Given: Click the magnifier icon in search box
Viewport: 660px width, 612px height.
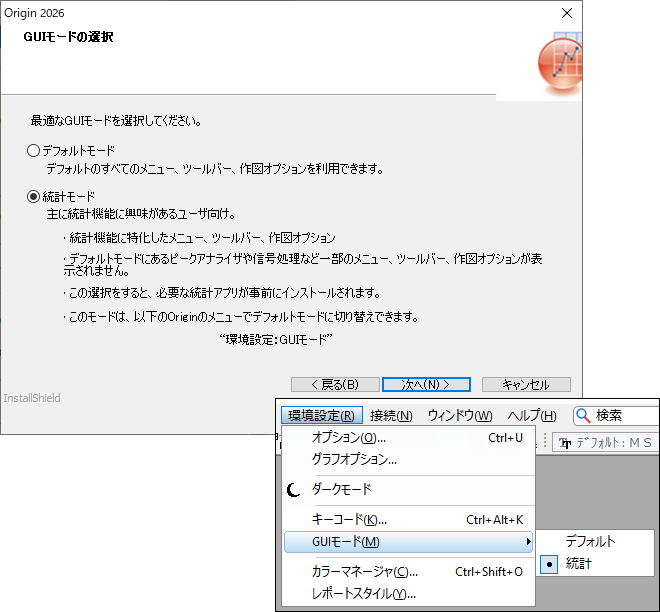Looking at the screenshot, I should click(x=583, y=416).
